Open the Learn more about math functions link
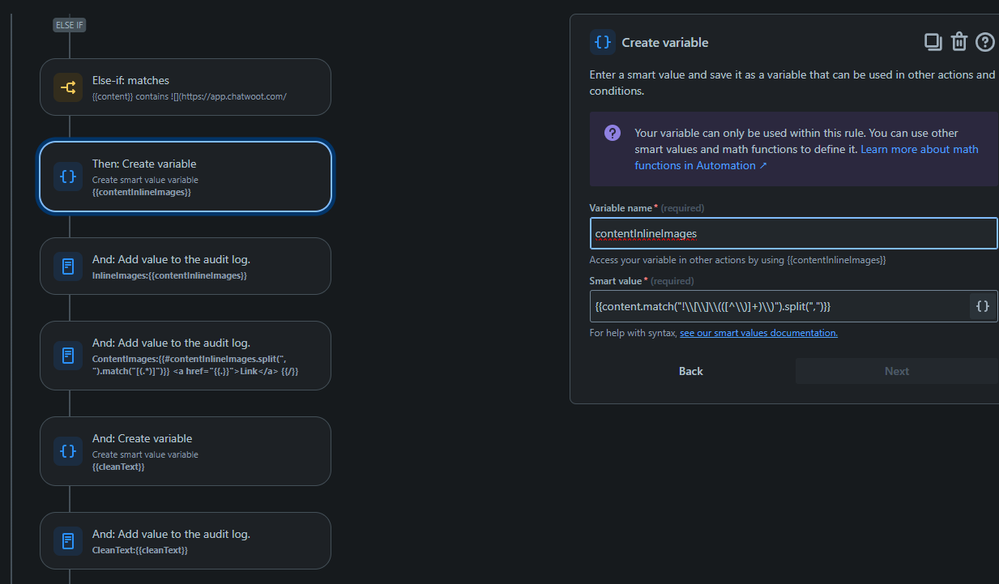Screen dimensions: 999x584 point(919,149)
